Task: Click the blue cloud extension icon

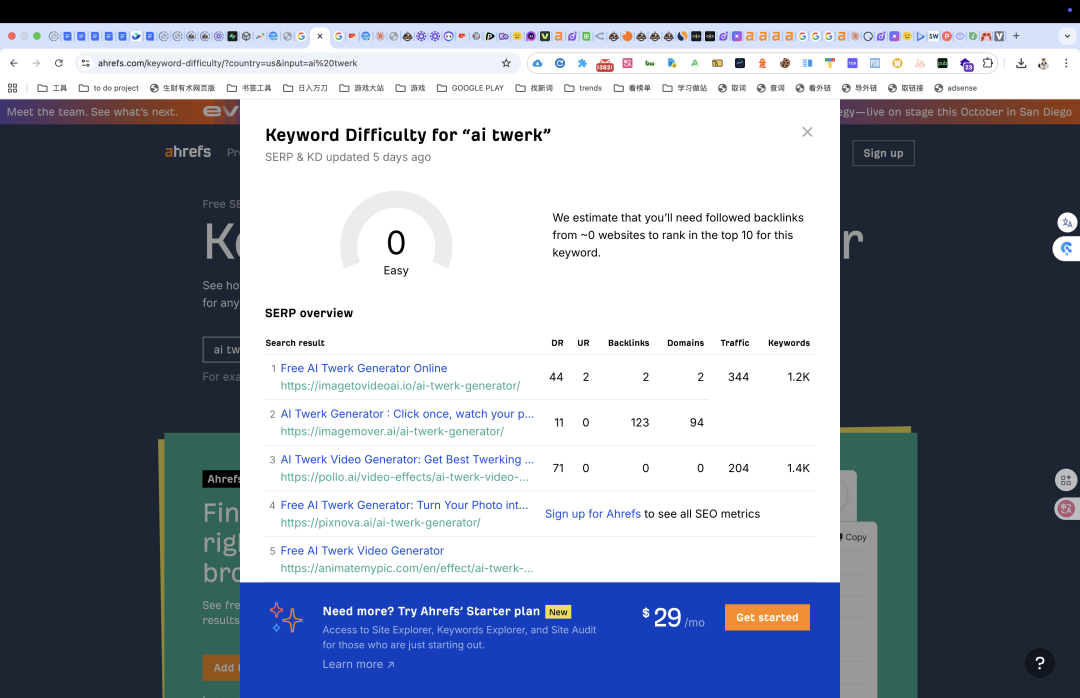Action: (x=537, y=63)
